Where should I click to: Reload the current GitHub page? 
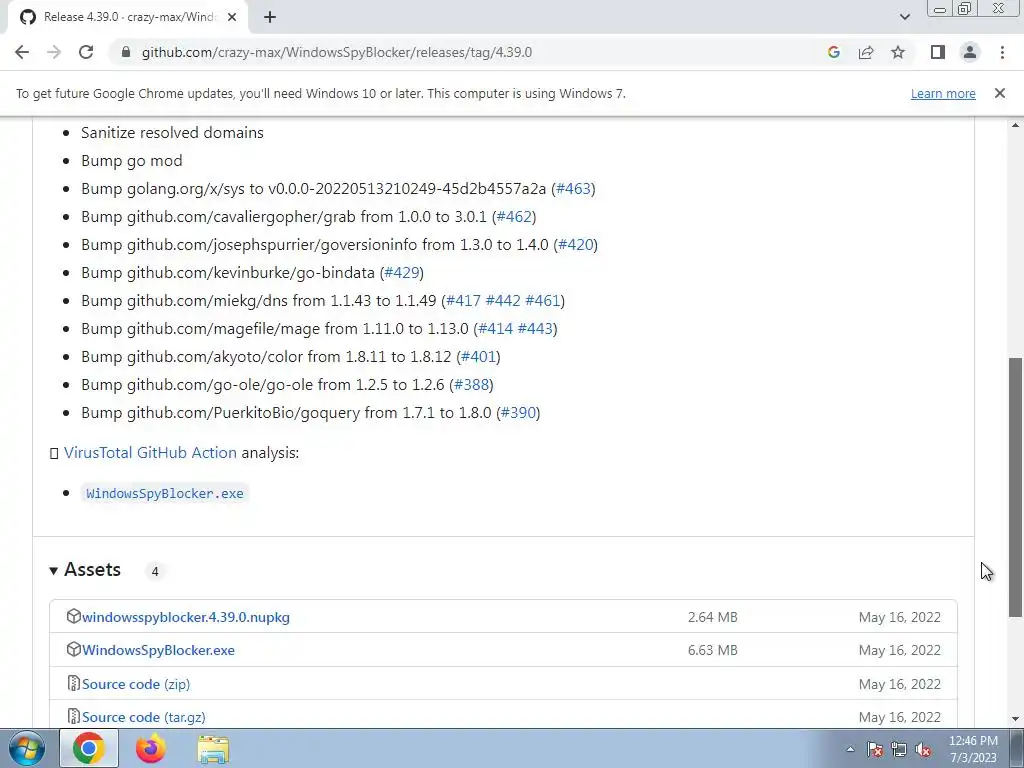pyautogui.click(x=86, y=52)
